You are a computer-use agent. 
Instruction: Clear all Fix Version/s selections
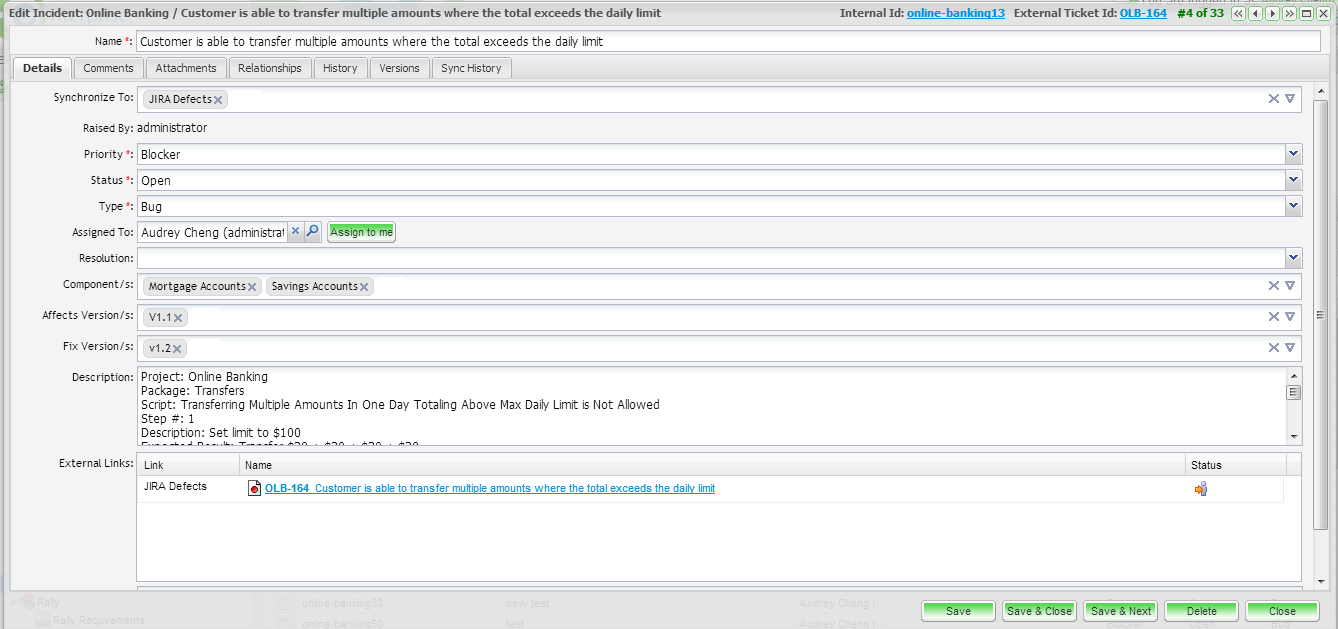tap(1273, 347)
